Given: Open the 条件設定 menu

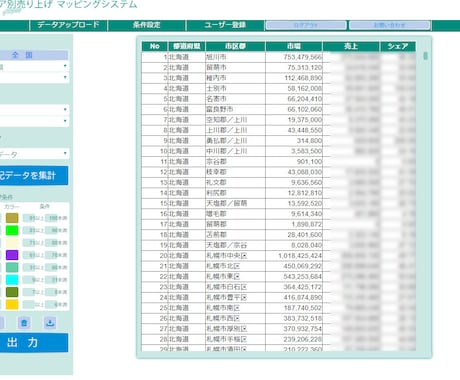Looking at the screenshot, I should point(147,25).
